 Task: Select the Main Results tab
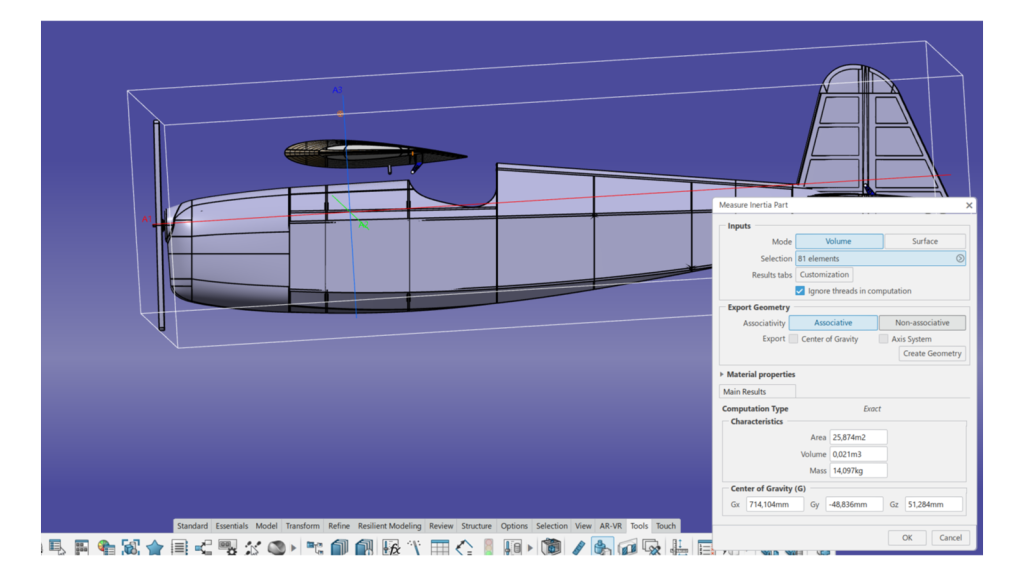tap(757, 392)
